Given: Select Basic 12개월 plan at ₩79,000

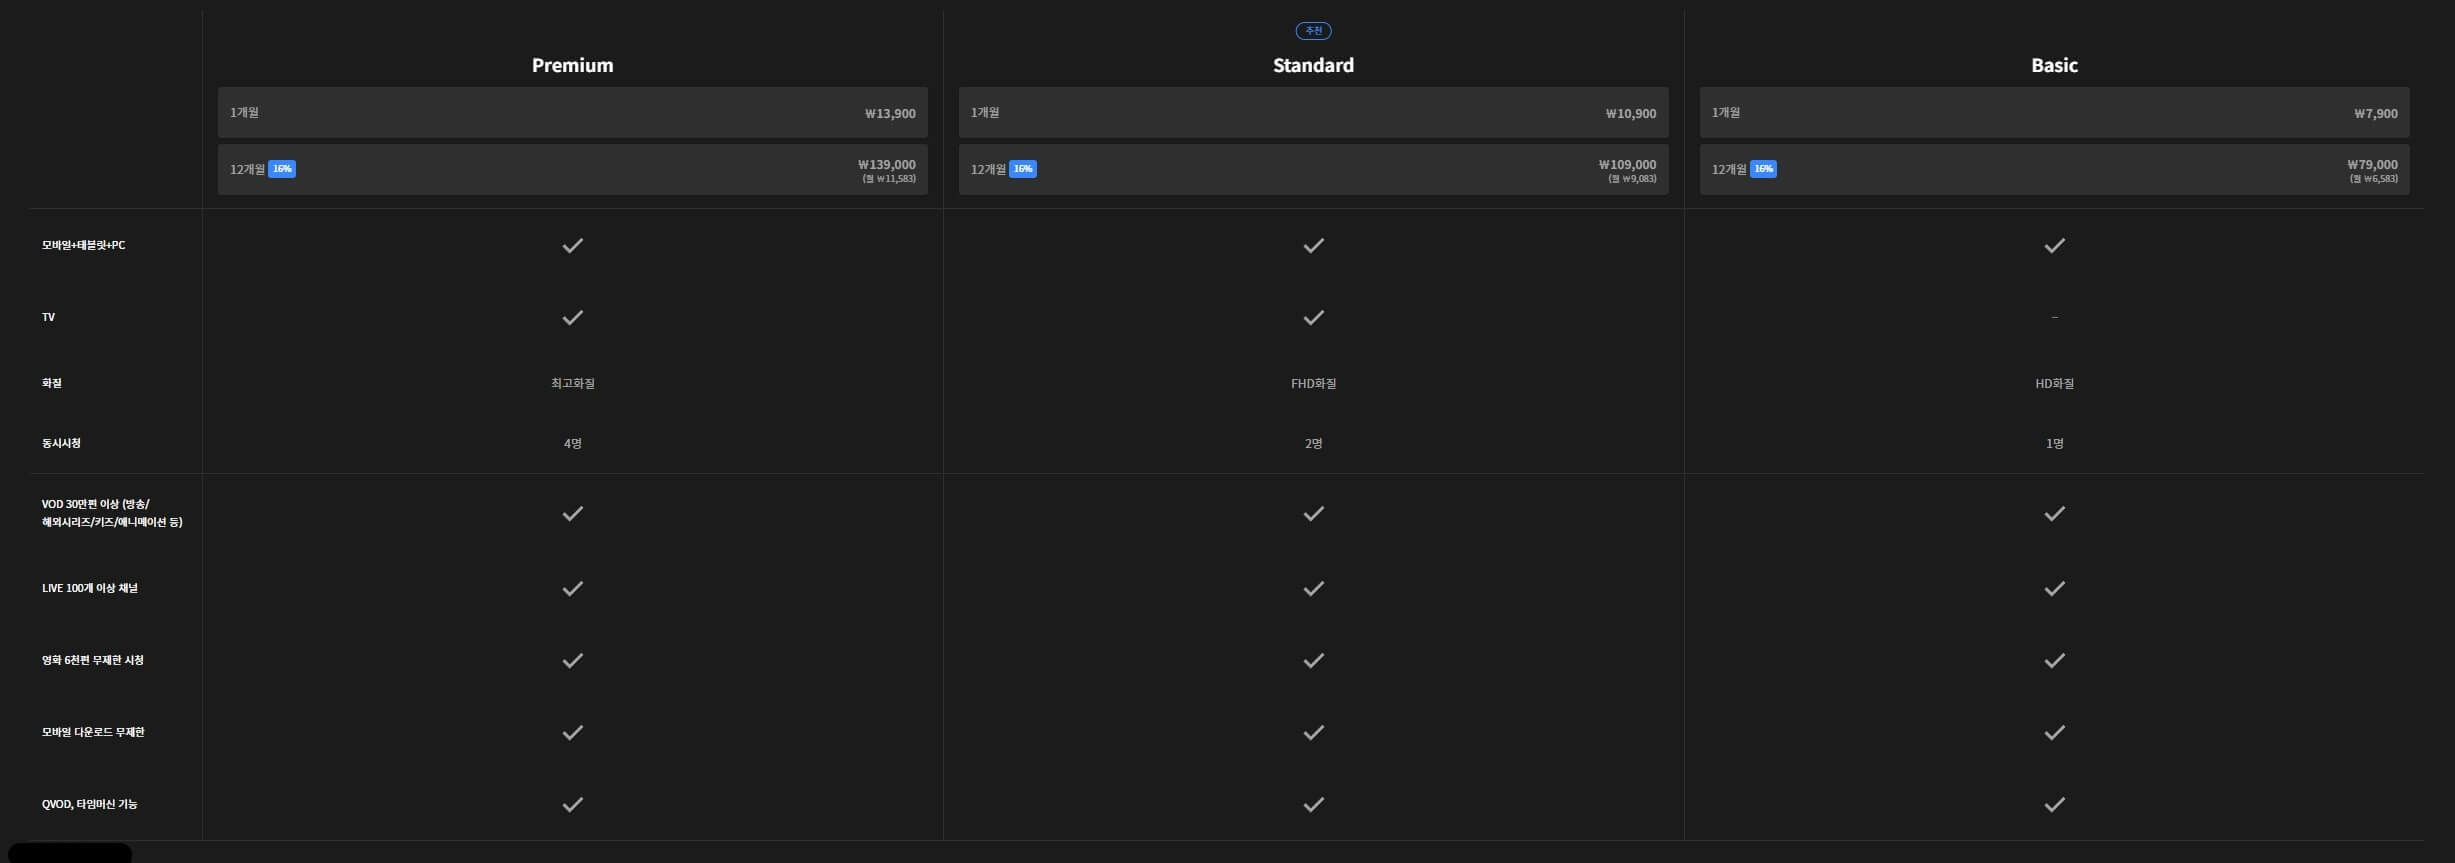Looking at the screenshot, I should (x=2054, y=169).
